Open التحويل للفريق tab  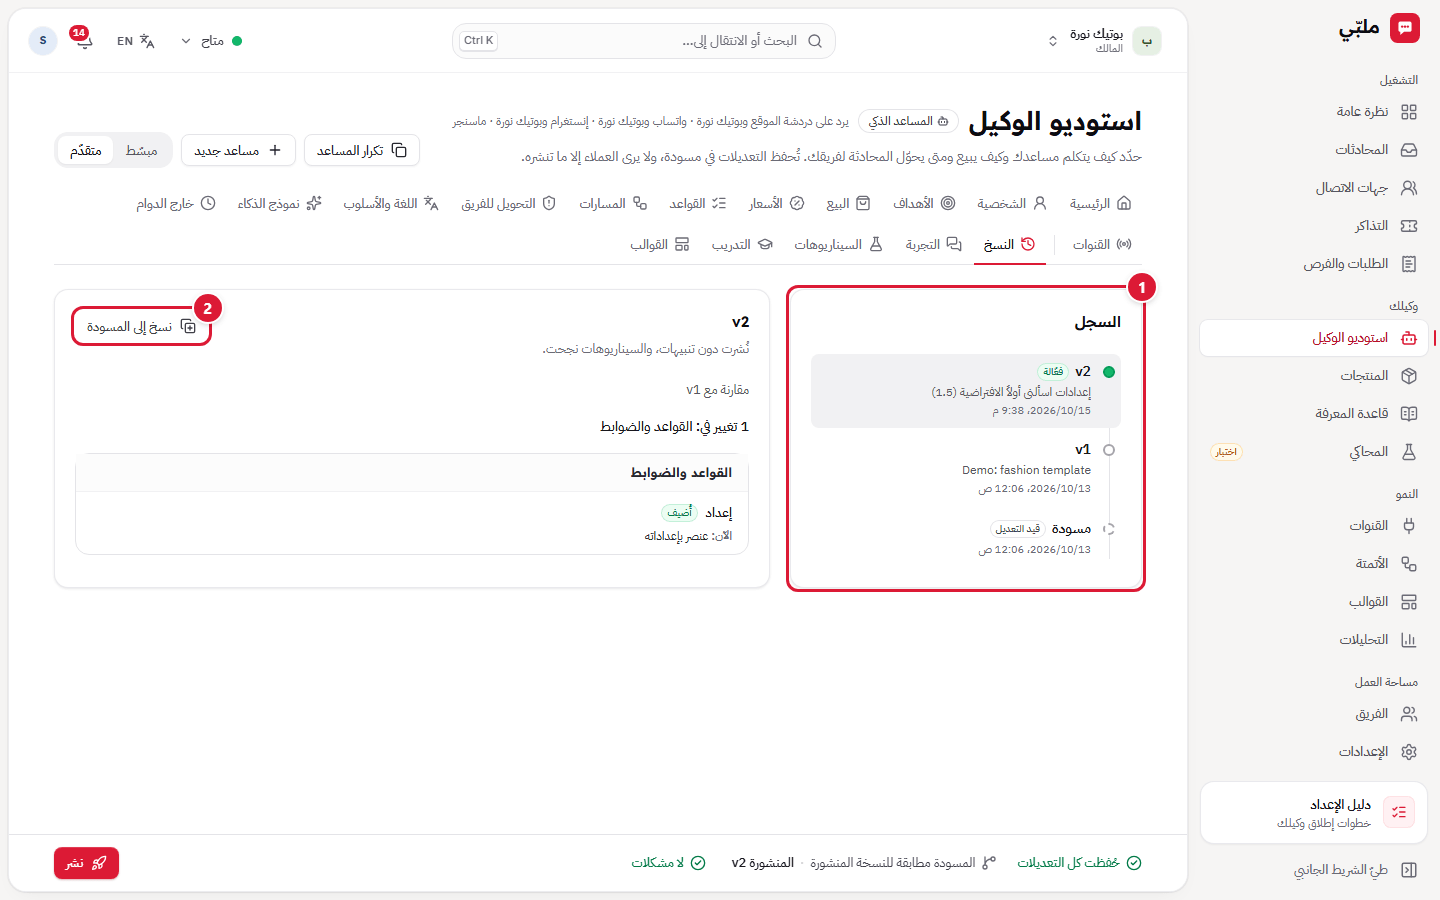point(508,203)
